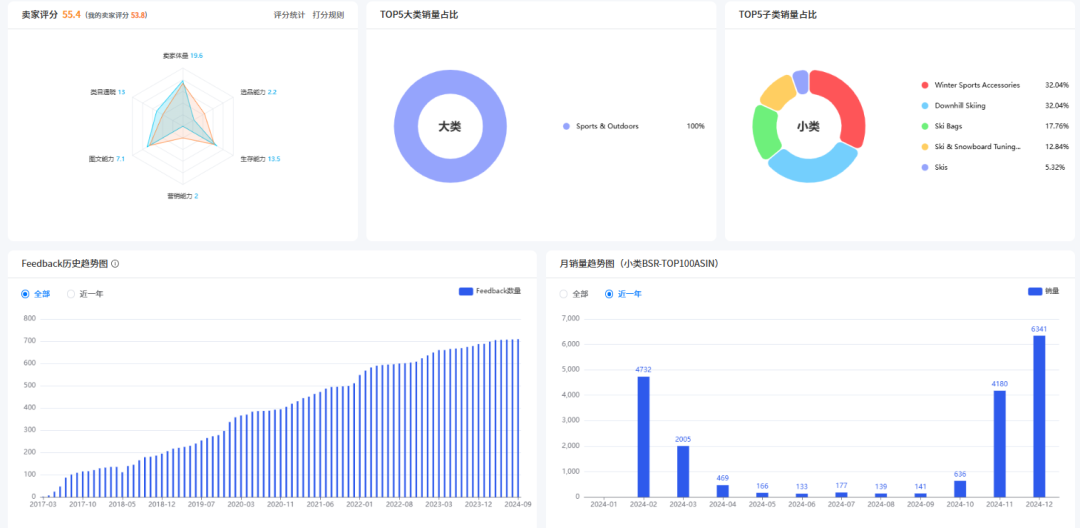The image size is (1080, 528).
Task: Click the 2024-10 sales bar labeled 636
Action: pos(960,489)
